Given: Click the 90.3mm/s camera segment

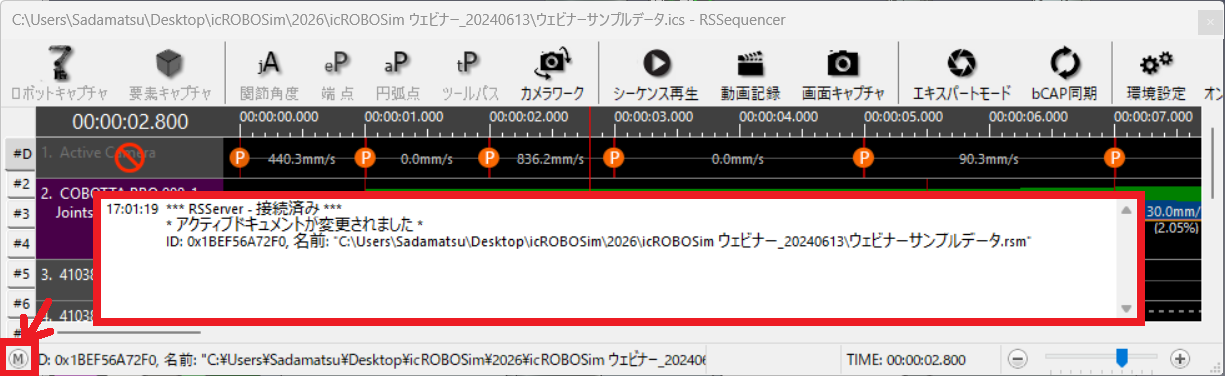Looking at the screenshot, I should (988, 158).
